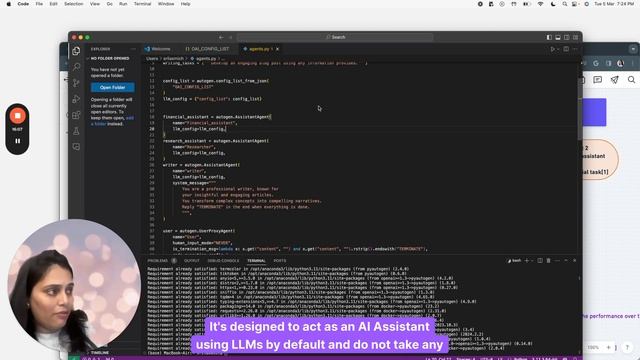Screen dimensions: 640x360
Task: Create a new terminal with plus icon
Action: pos(527,260)
